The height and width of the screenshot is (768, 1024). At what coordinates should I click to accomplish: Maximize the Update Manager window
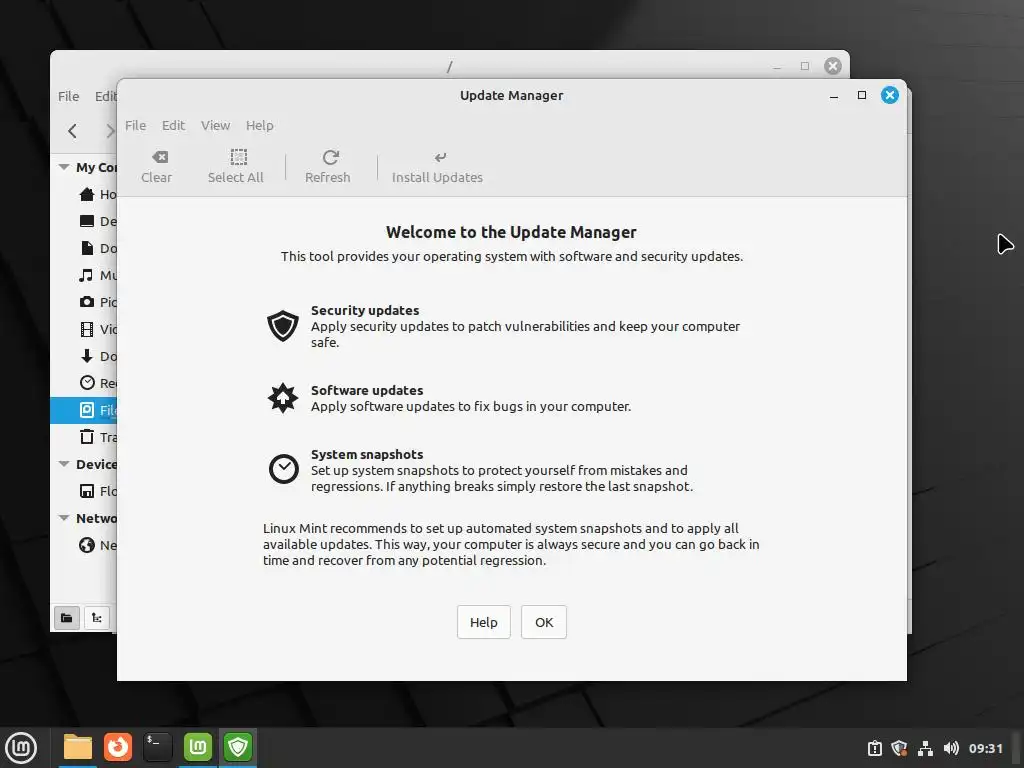(x=862, y=95)
